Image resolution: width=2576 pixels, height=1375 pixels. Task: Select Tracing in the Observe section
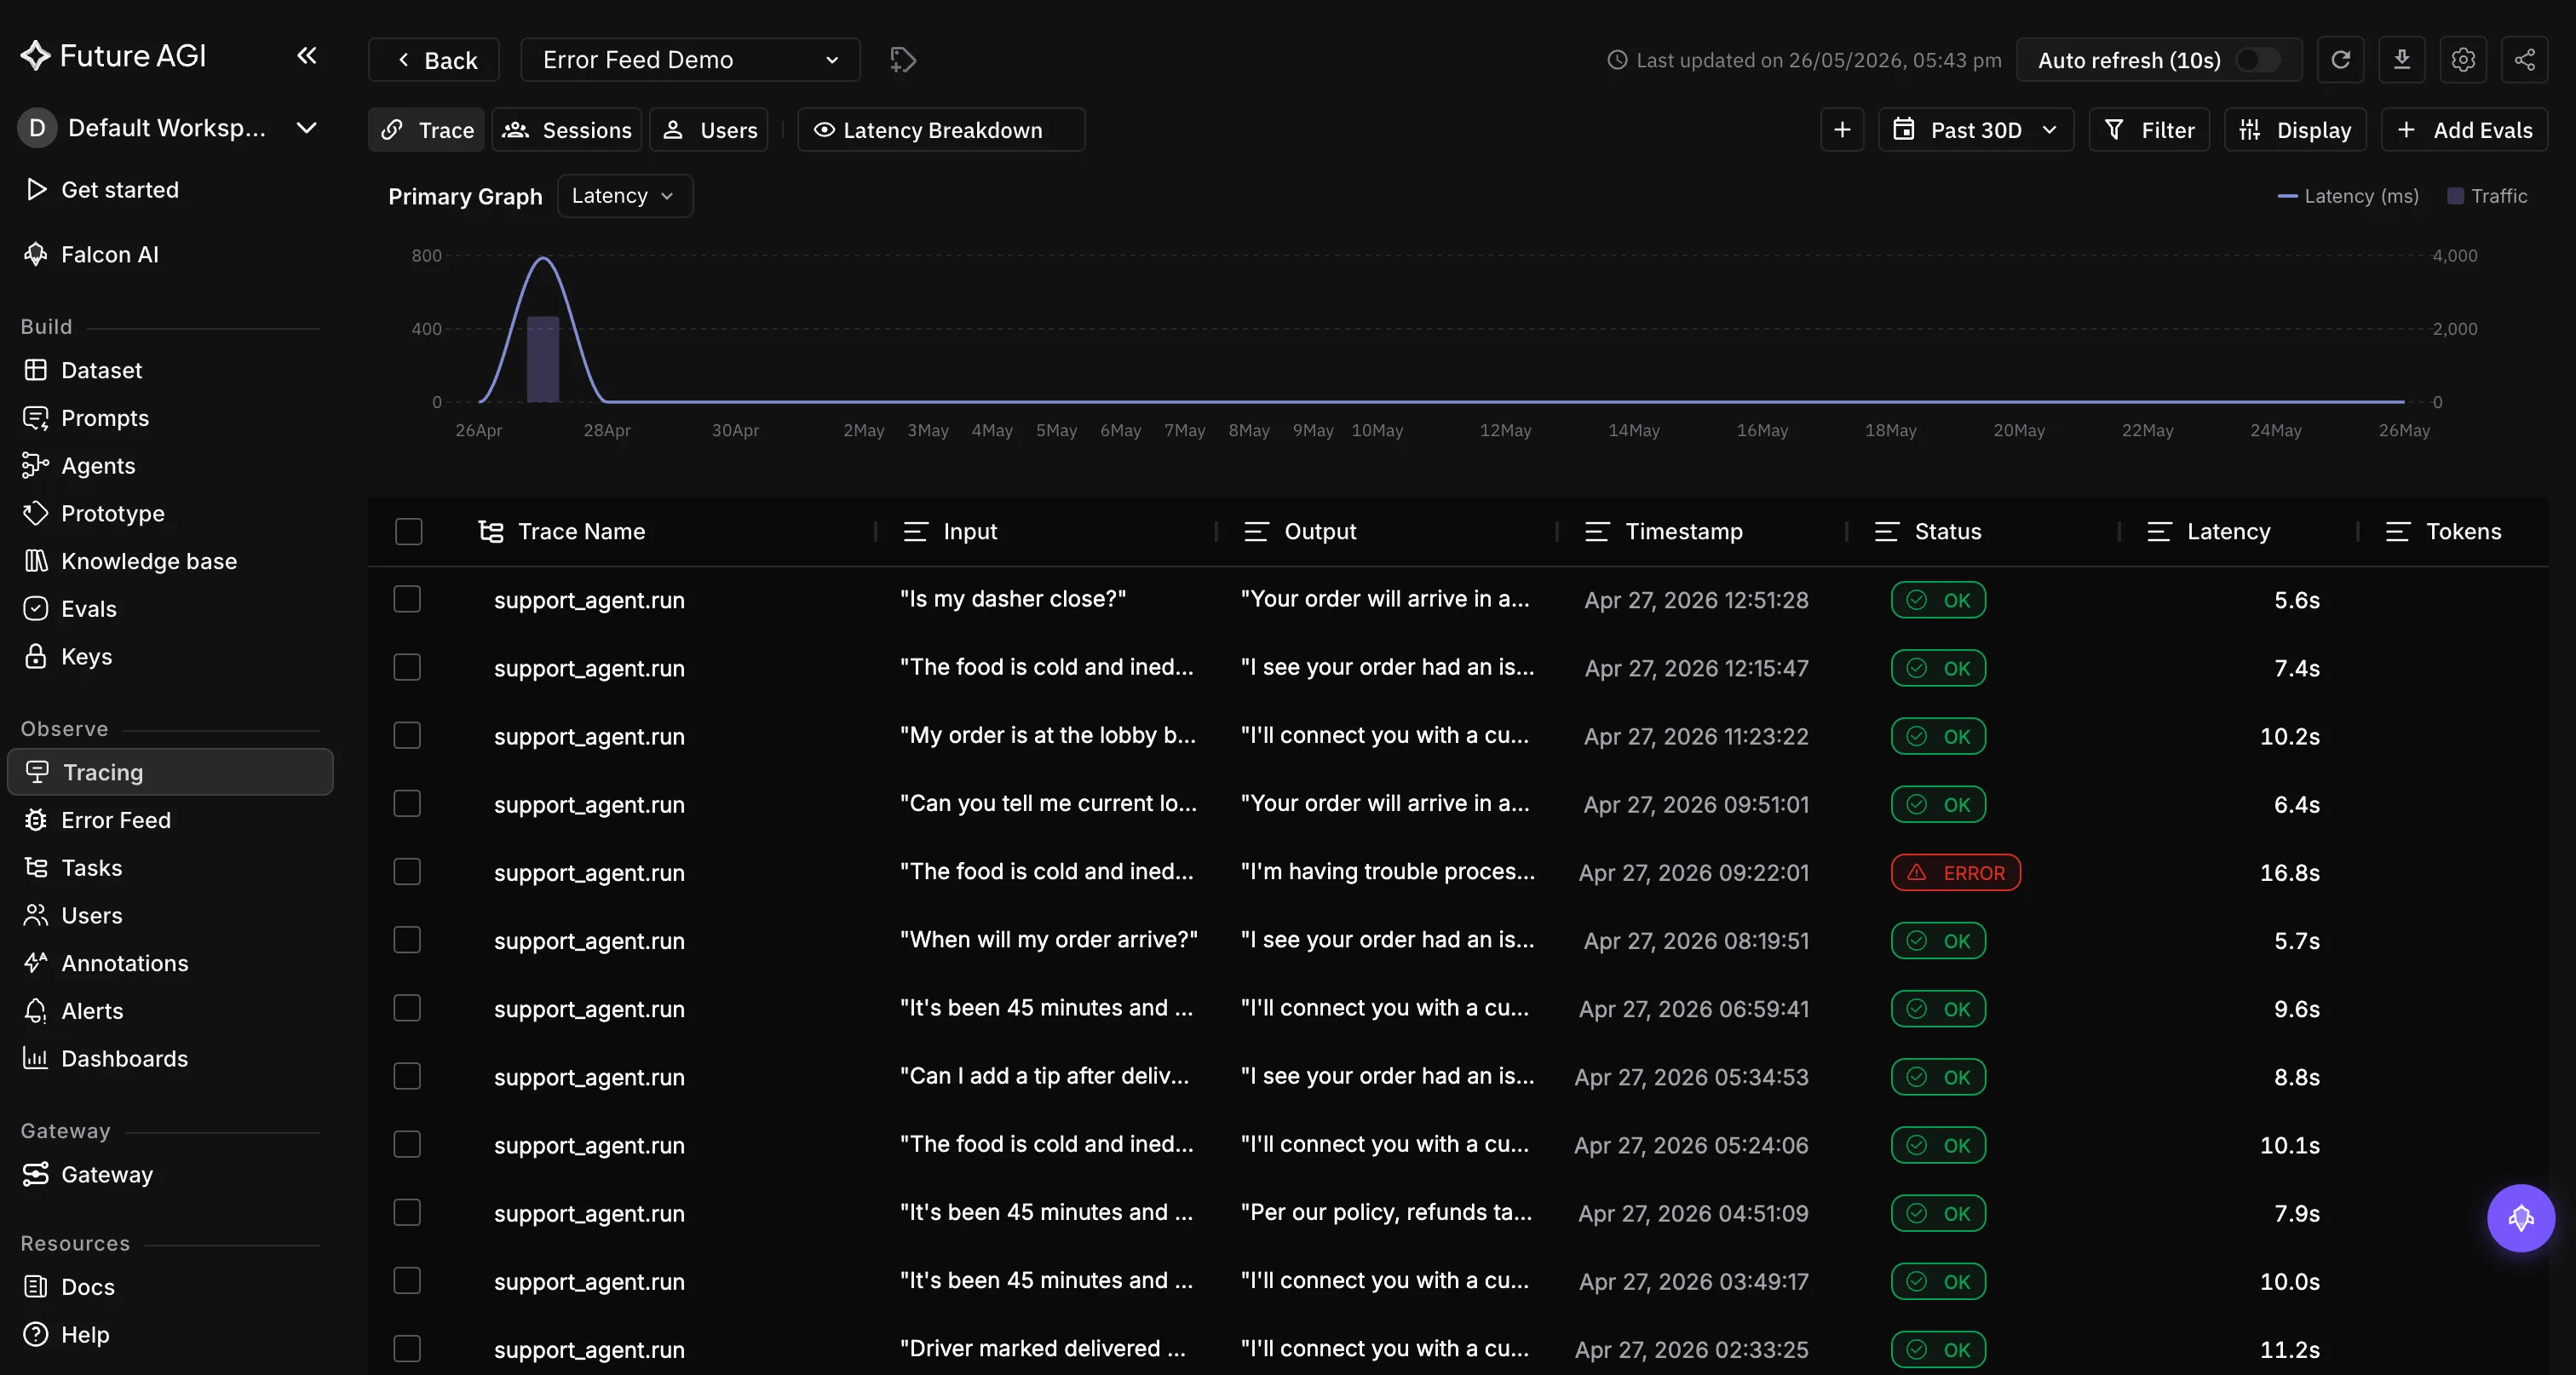pos(170,773)
